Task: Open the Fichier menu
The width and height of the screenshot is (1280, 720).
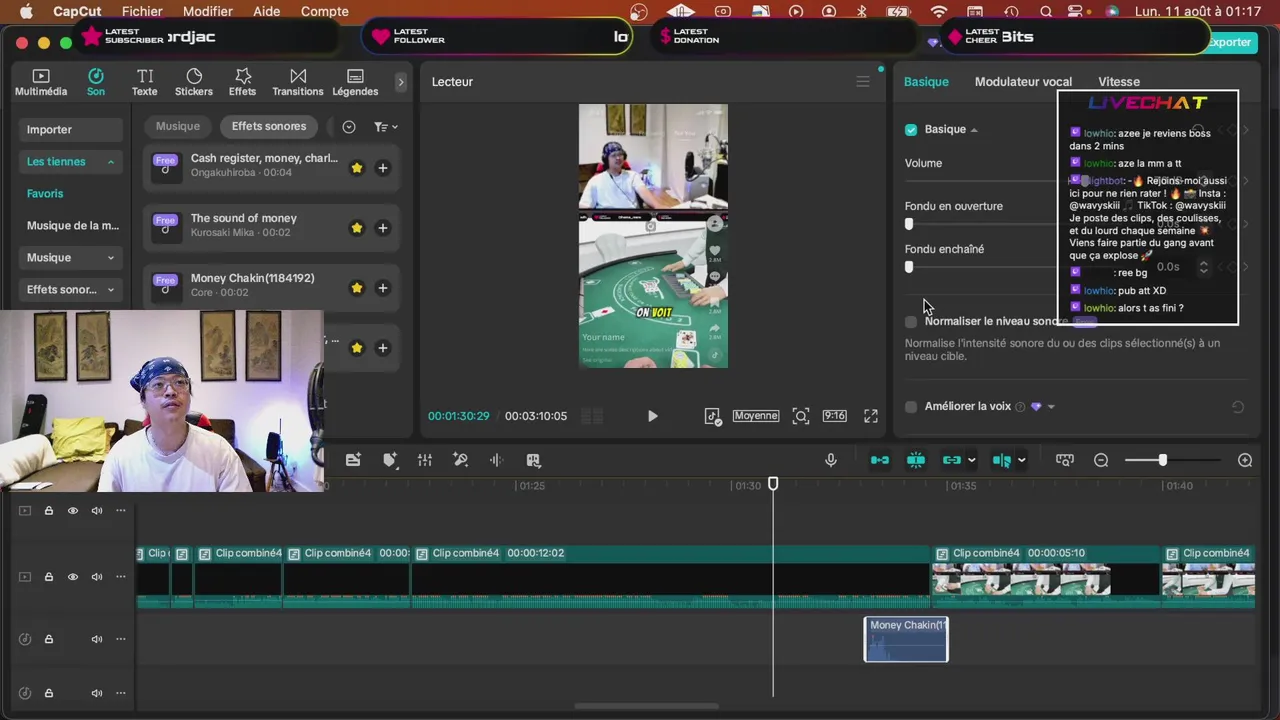Action: click(142, 12)
